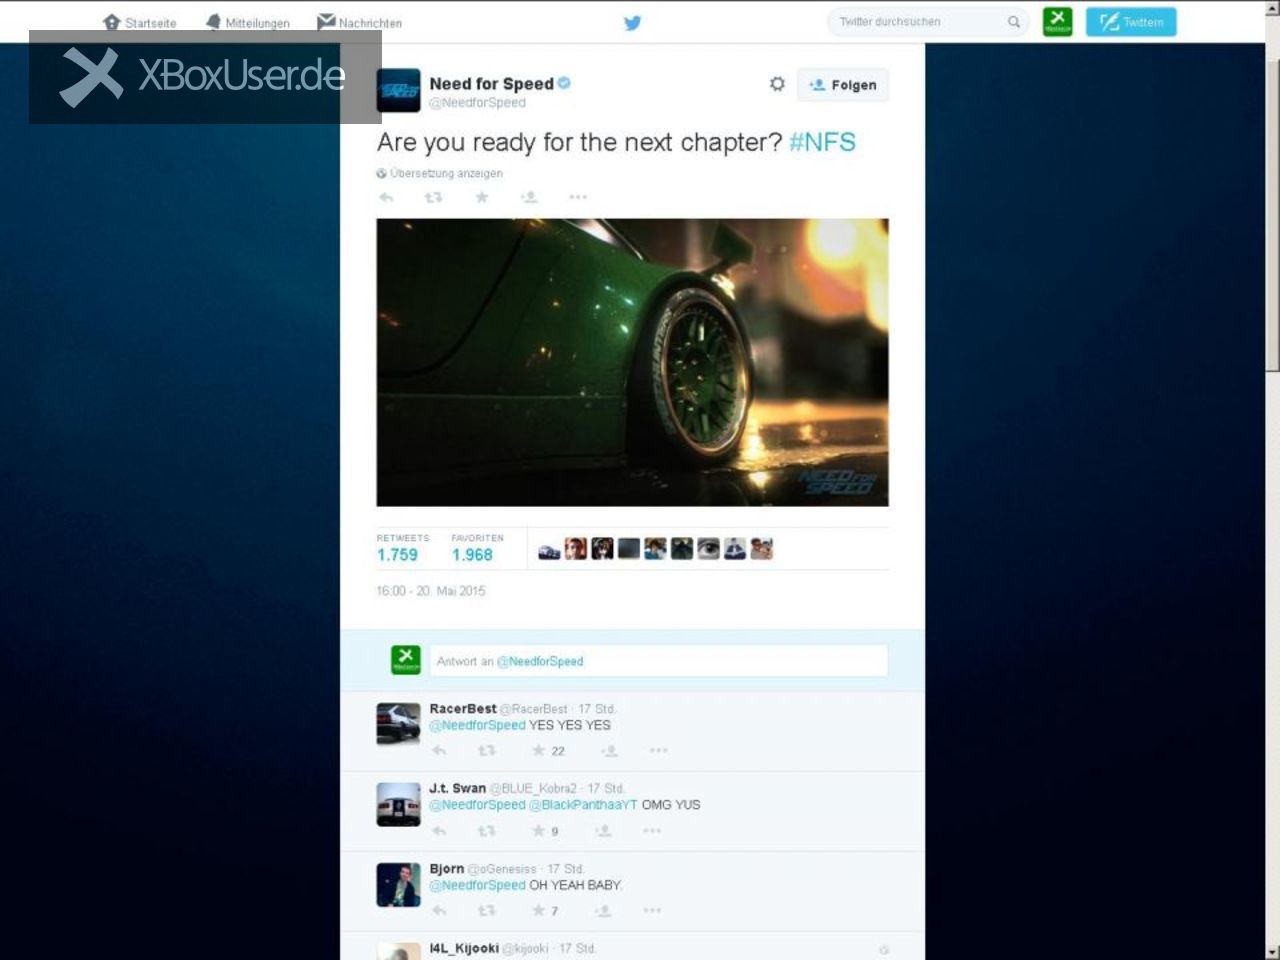Open more options on J.t. Swan's tweet

(652, 831)
